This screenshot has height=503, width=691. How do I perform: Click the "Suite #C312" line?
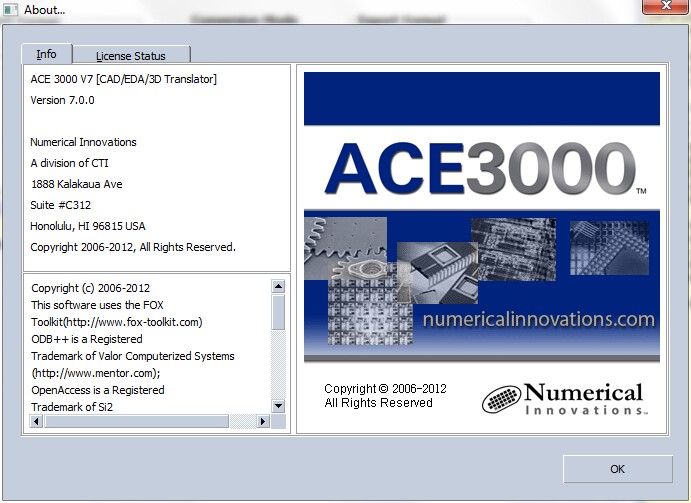coord(60,205)
